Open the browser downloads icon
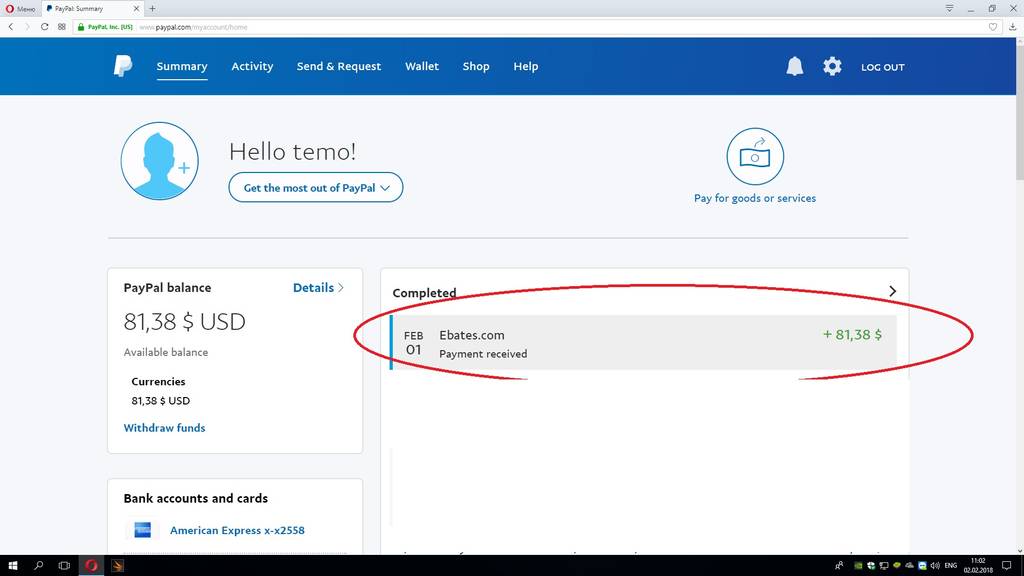Viewport: 1024px width, 576px height. pos(1012,27)
